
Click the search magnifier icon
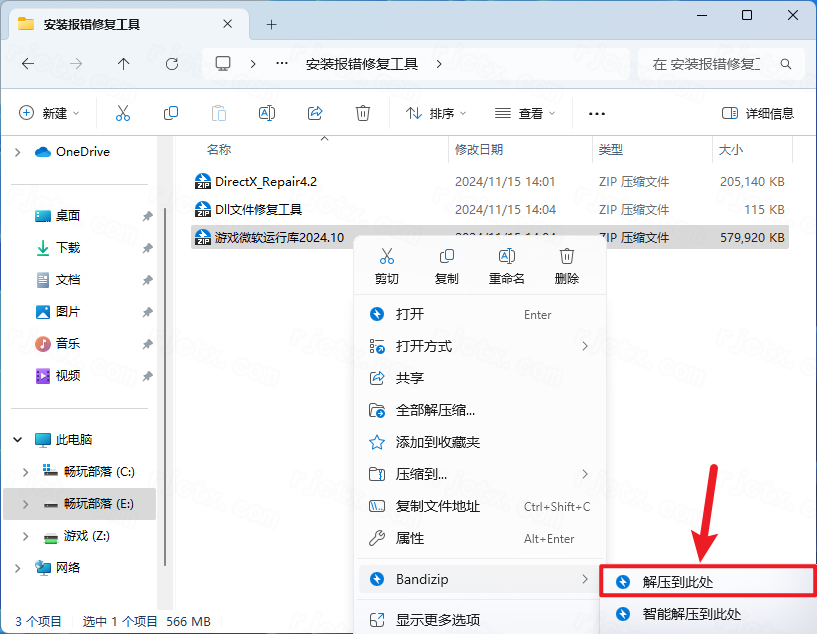click(786, 64)
